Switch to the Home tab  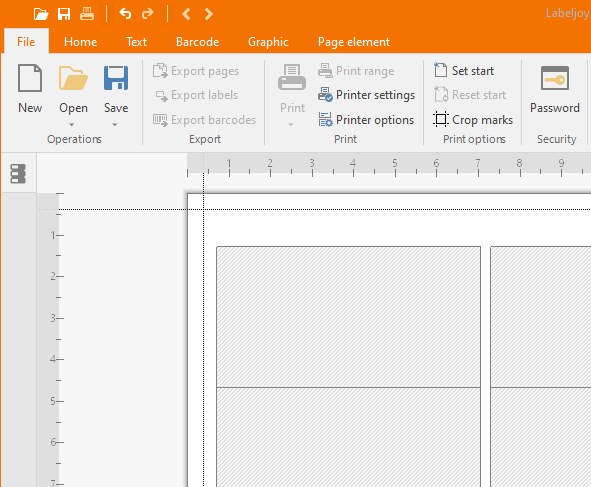click(x=80, y=41)
